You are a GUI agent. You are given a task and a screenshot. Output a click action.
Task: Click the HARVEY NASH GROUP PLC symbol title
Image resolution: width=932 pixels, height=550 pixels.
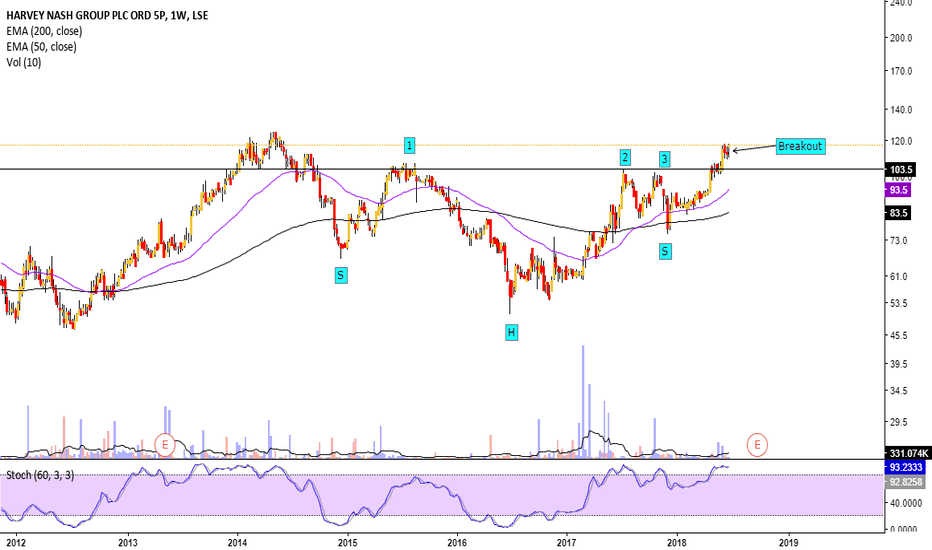click(x=107, y=15)
